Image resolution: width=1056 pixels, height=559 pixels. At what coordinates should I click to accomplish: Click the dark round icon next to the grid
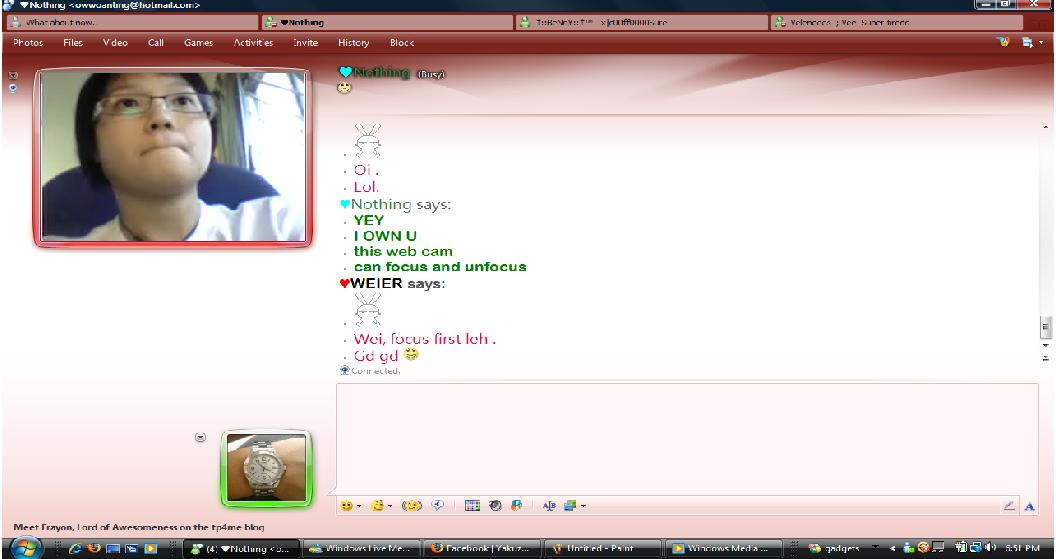pos(495,506)
